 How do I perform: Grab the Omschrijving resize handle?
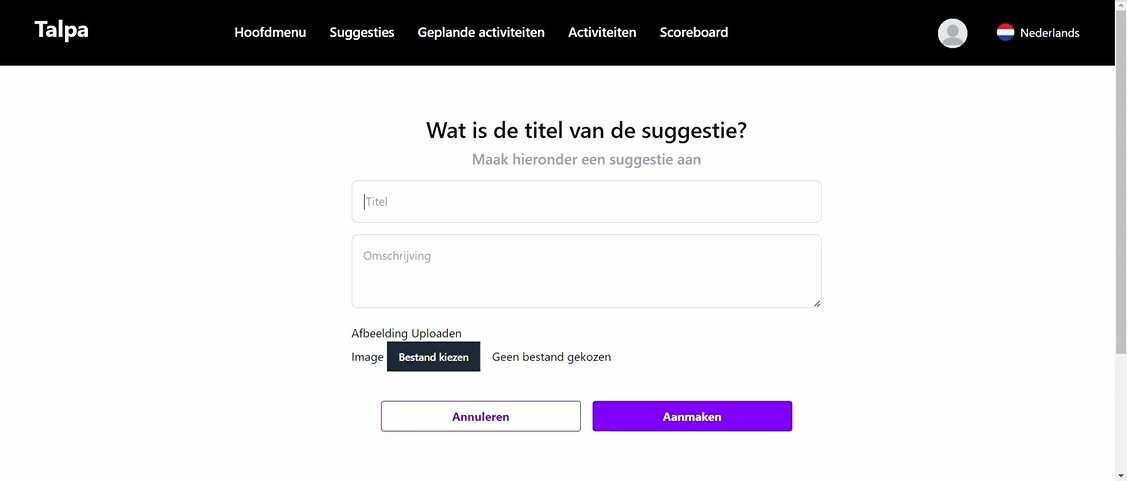click(x=816, y=303)
